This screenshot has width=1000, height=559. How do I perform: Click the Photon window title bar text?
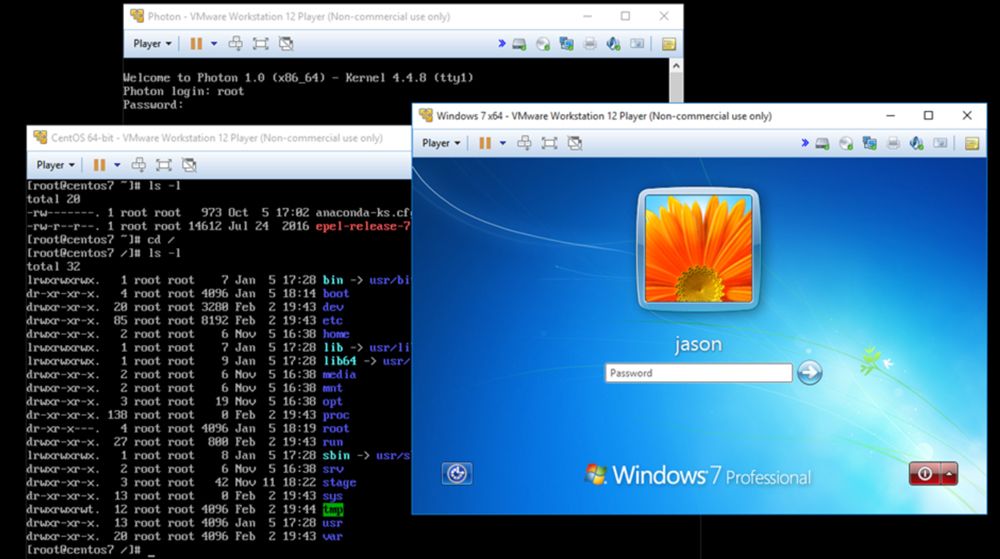click(x=298, y=17)
